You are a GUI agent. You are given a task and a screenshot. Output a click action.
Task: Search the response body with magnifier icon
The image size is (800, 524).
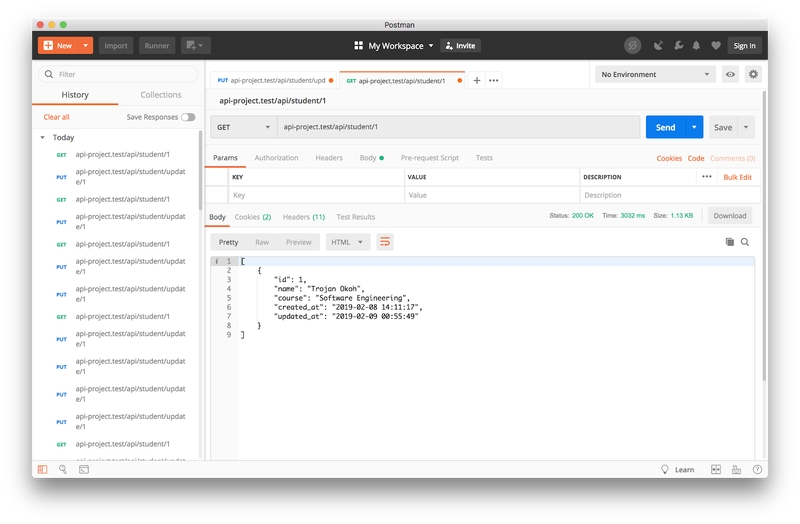tap(745, 242)
